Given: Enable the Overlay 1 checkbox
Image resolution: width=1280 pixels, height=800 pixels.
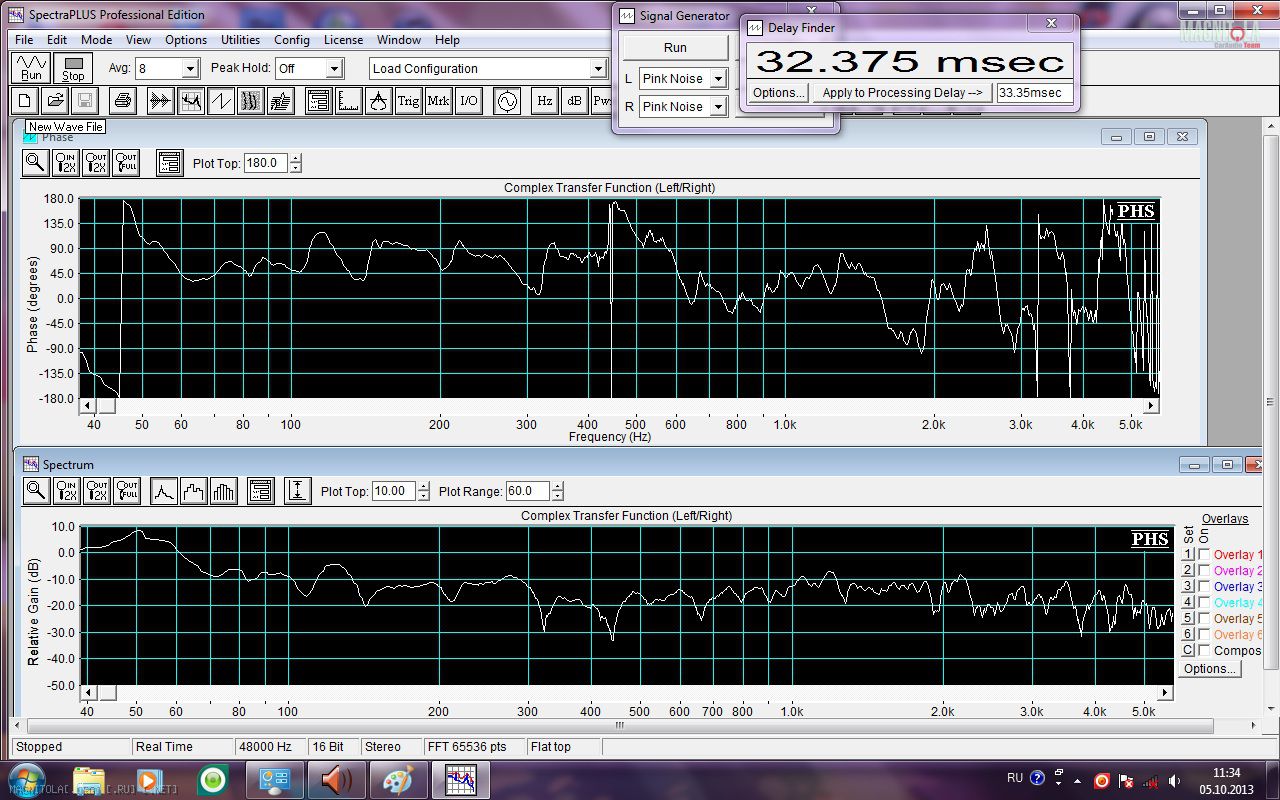Looking at the screenshot, I should [1204, 555].
